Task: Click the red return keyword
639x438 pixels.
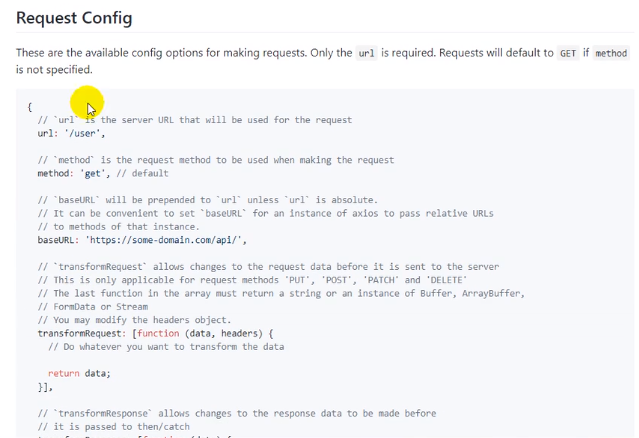Action: click(64, 373)
